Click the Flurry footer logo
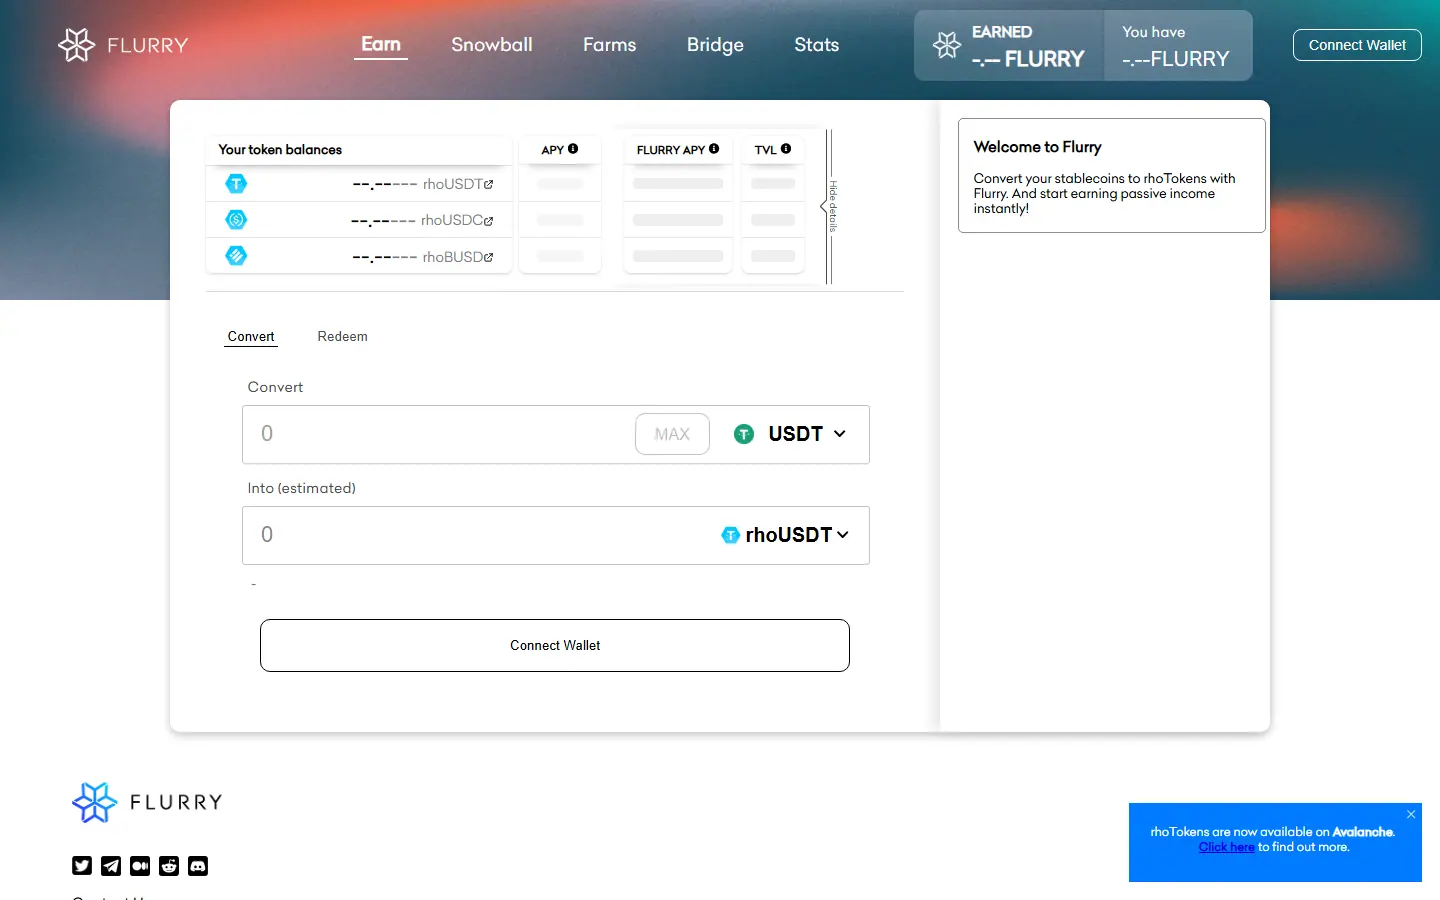Screen dimensions: 1440x900 tap(147, 802)
